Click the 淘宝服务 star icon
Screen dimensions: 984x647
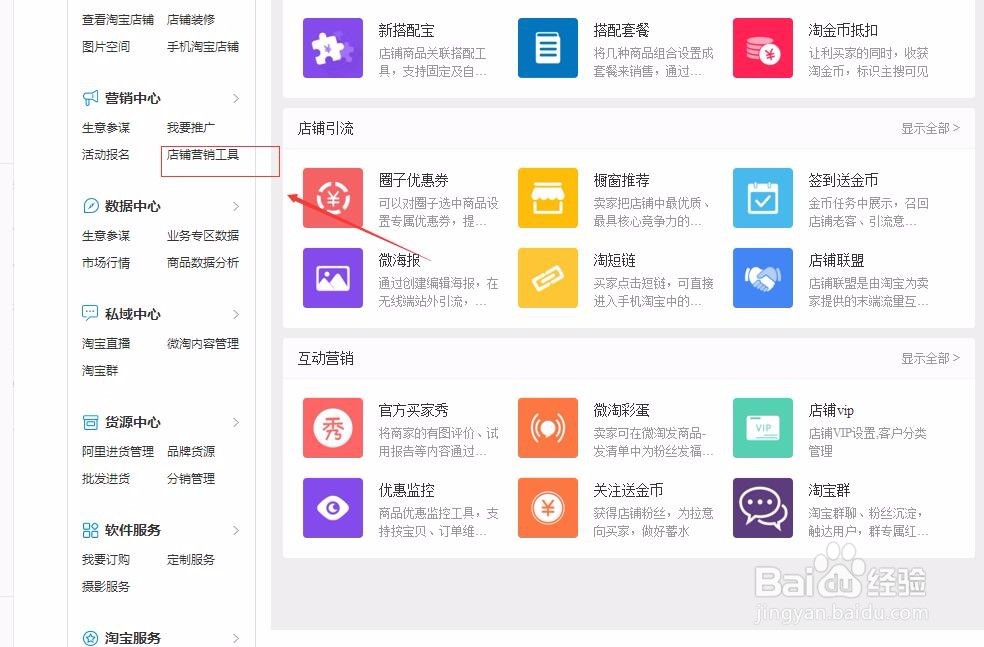(90, 638)
